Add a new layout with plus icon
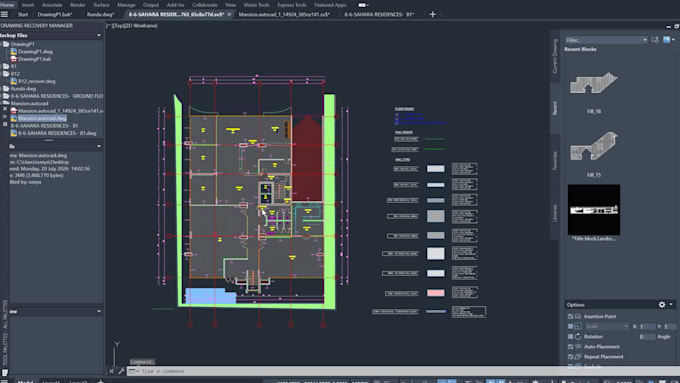 pyautogui.click(x=100, y=381)
